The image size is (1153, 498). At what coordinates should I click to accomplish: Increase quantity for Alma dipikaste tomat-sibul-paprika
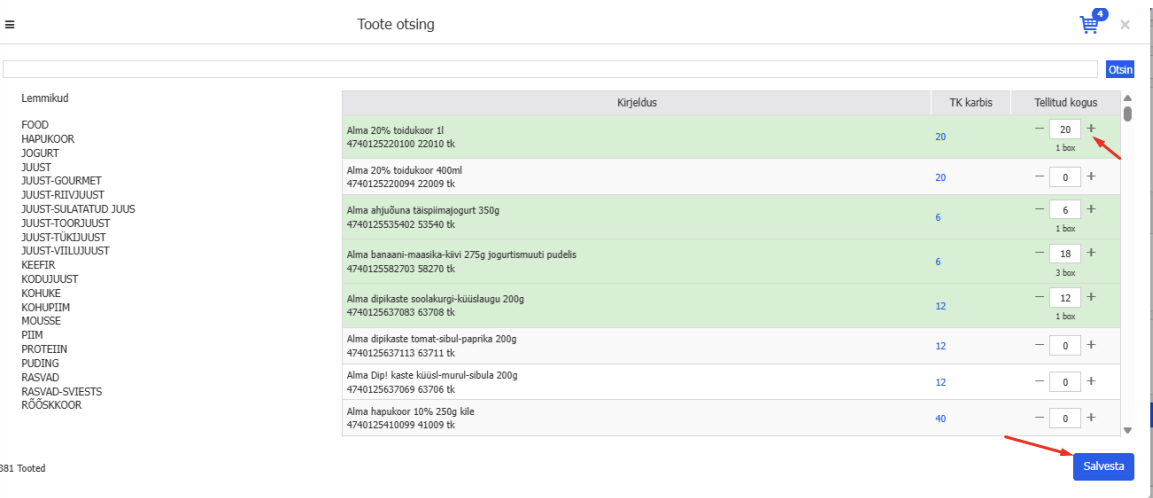click(x=1091, y=344)
